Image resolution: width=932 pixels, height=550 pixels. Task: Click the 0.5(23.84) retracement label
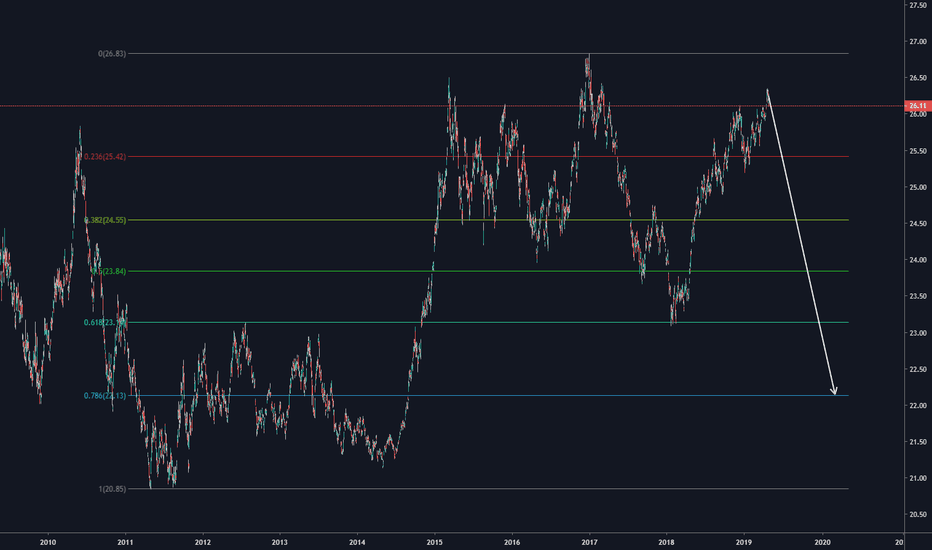(x=109, y=271)
